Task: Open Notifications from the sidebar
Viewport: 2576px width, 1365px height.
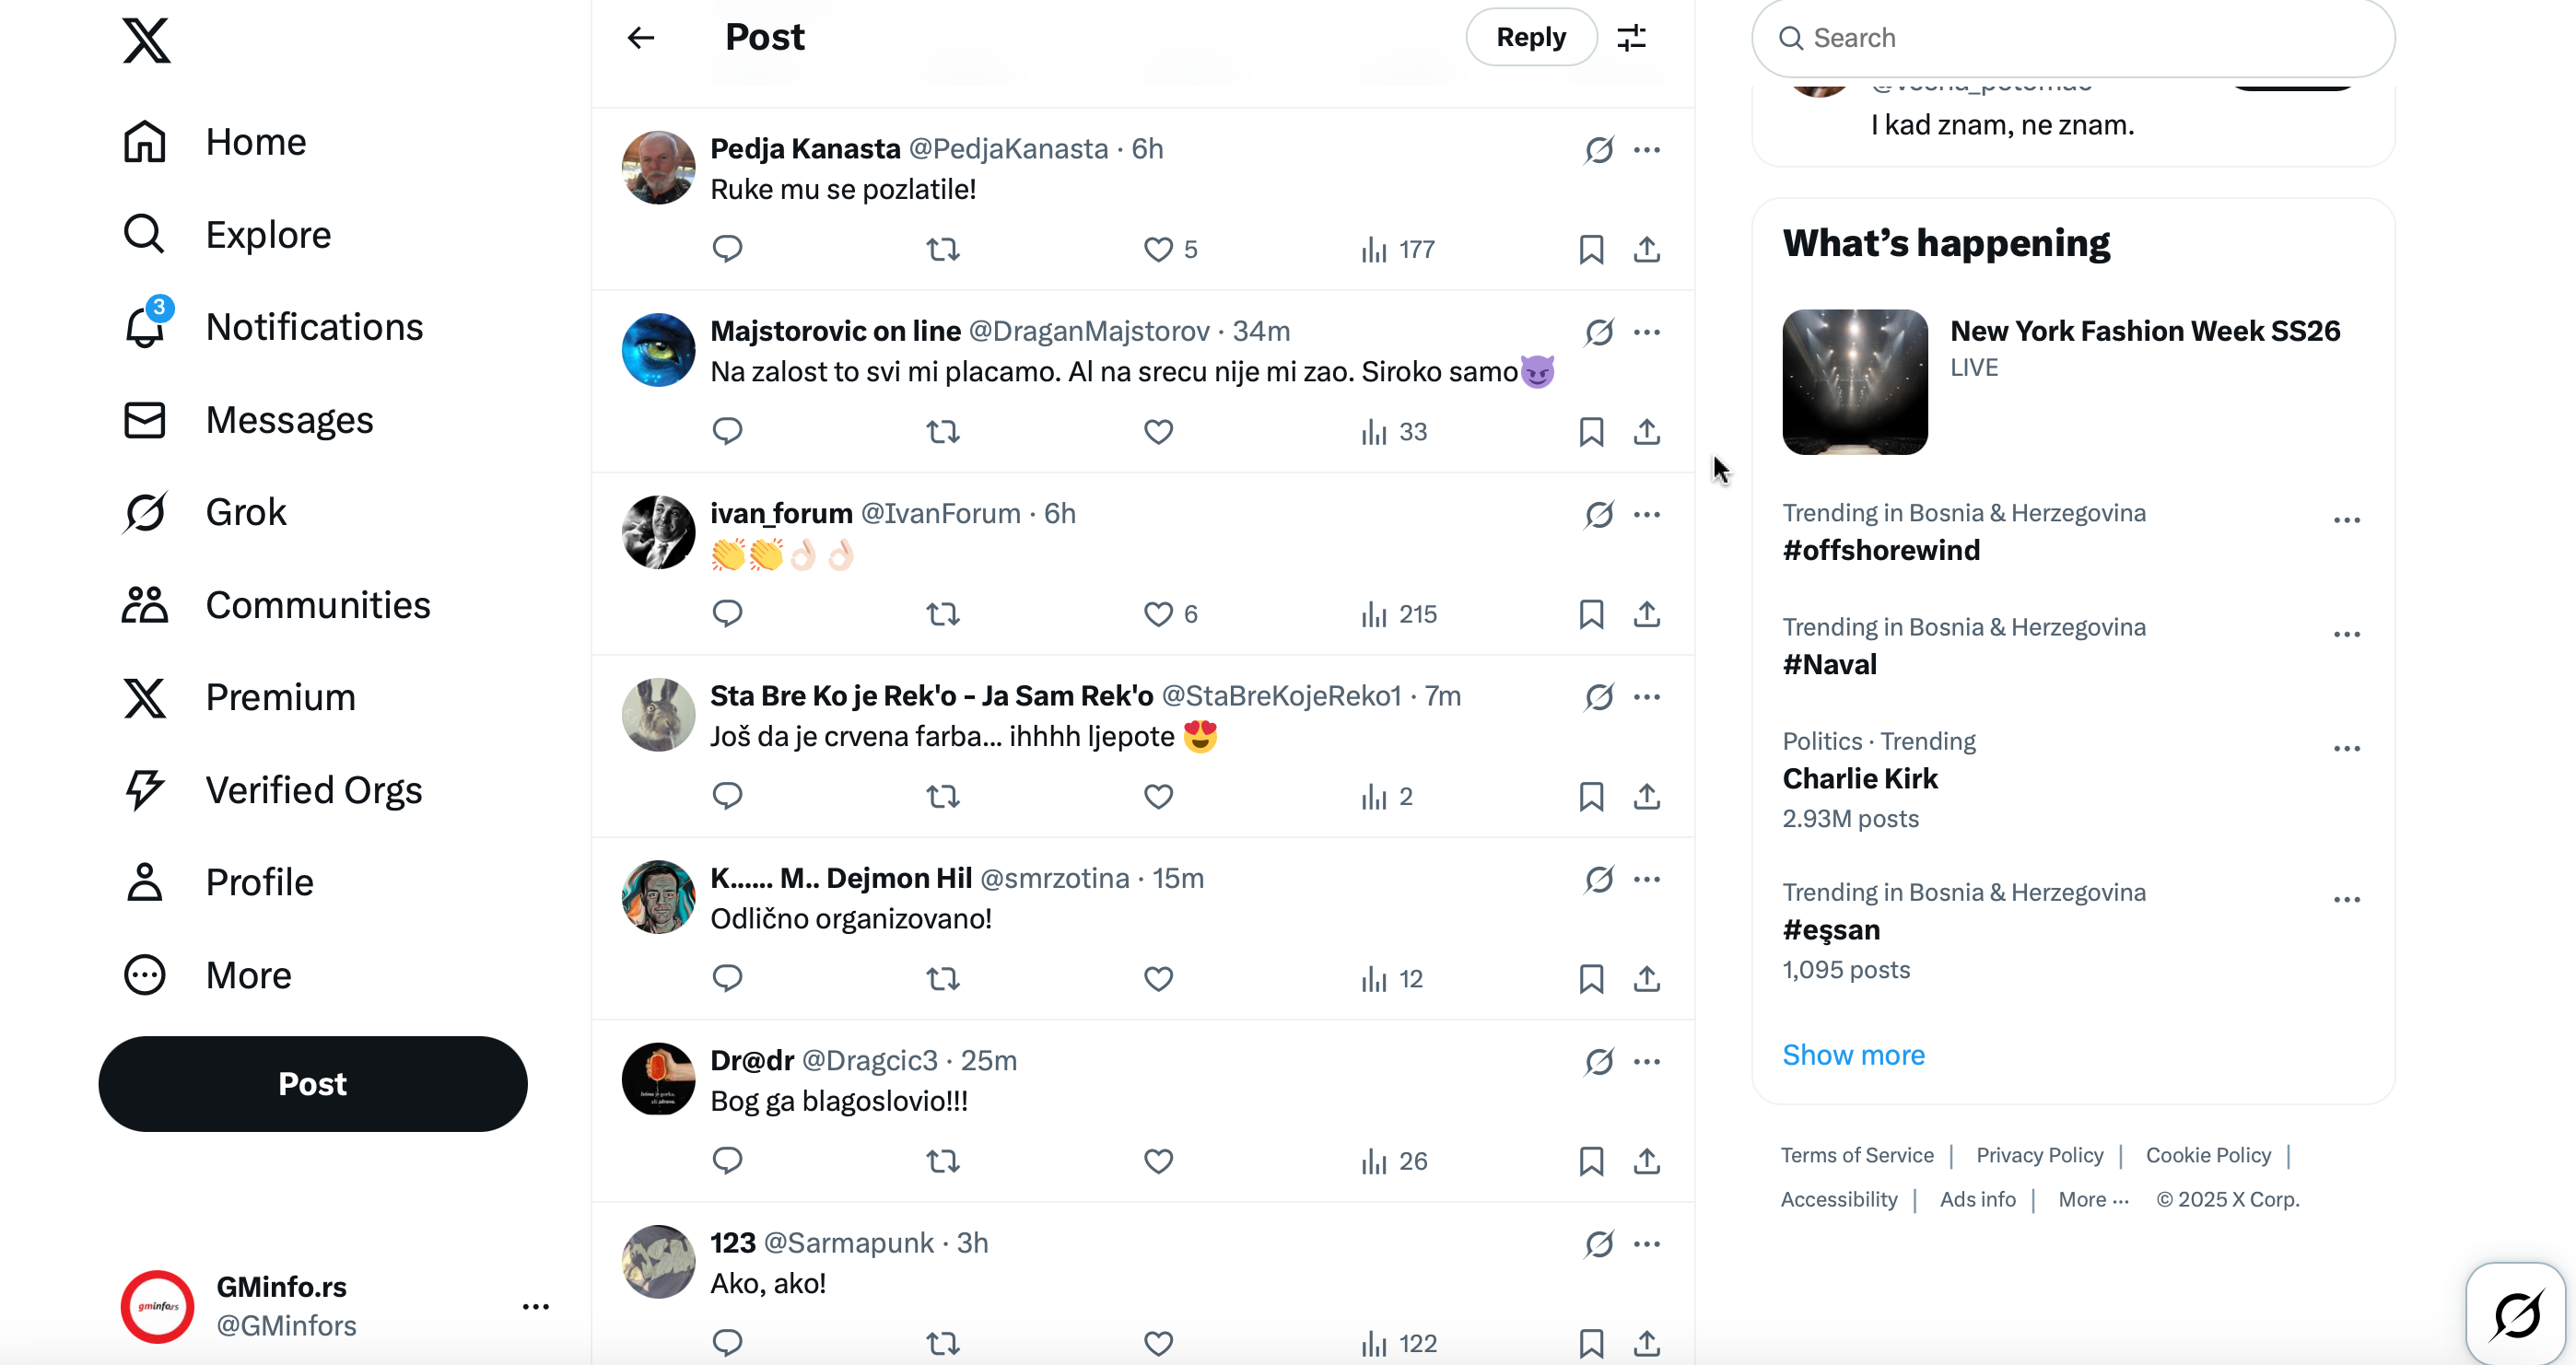Action: [x=313, y=327]
